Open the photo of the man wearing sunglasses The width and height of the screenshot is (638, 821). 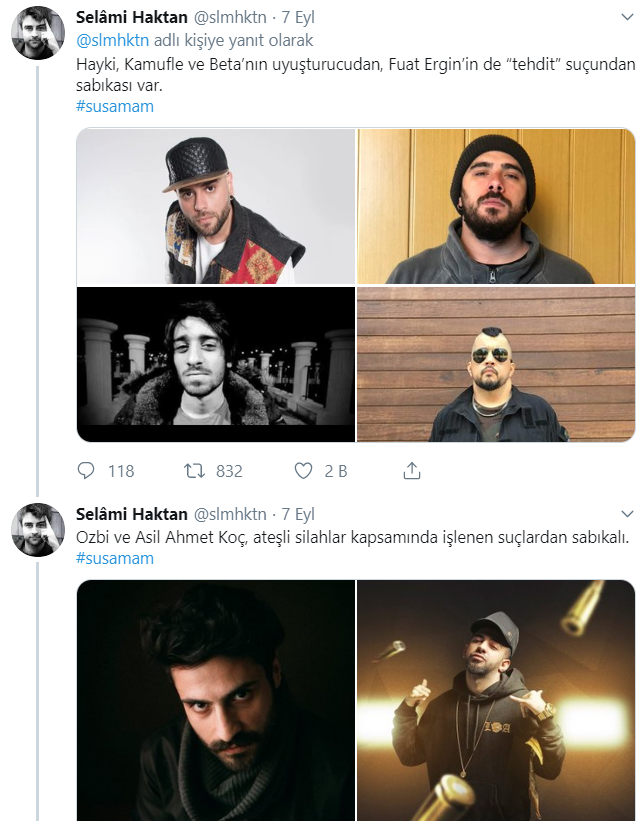pos(496,364)
